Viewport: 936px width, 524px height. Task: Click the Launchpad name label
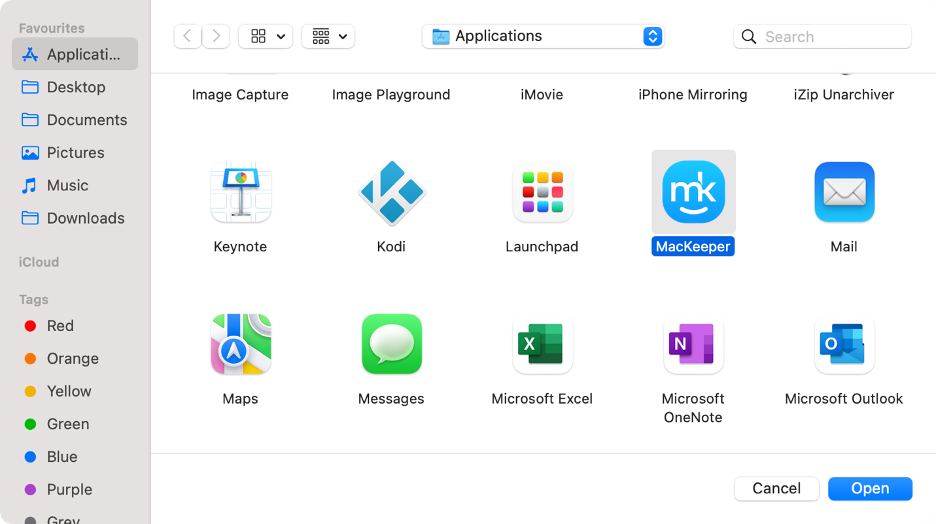[542, 247]
